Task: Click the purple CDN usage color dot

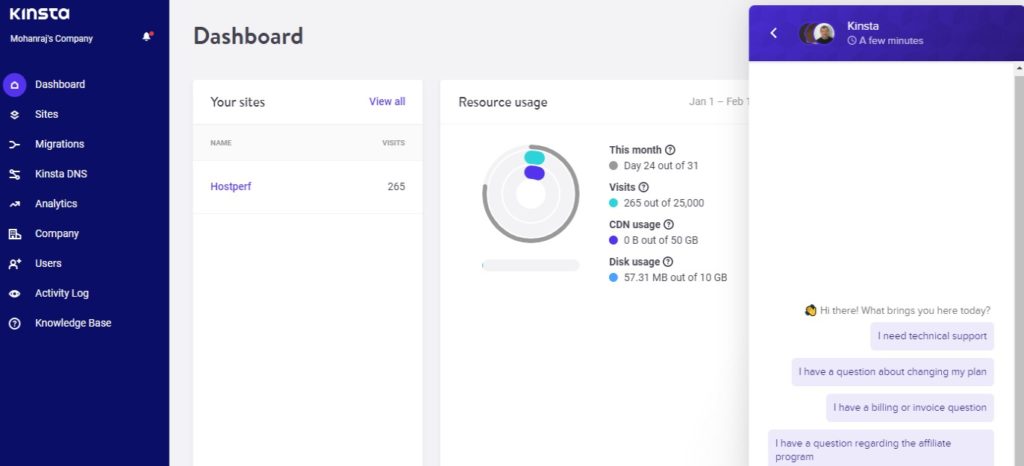Action: pos(613,240)
